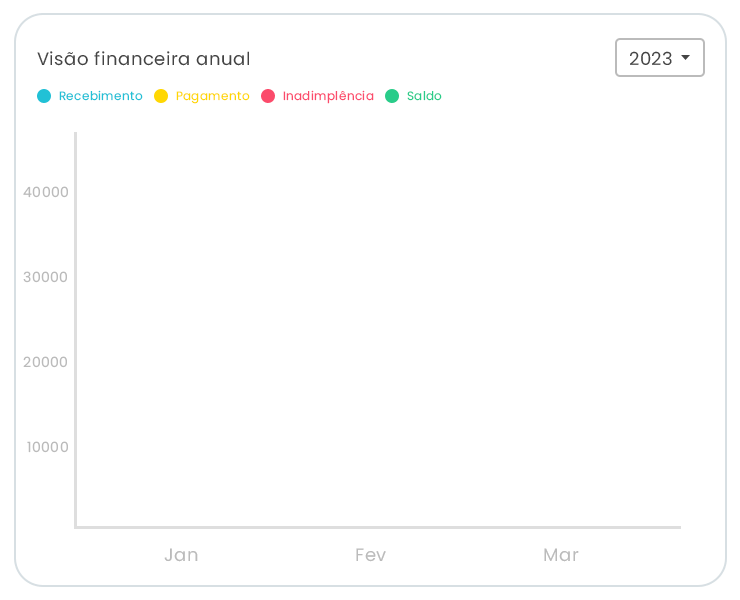This screenshot has width=740, height=600.
Task: Click the 40000 axis value
Action: 46,192
